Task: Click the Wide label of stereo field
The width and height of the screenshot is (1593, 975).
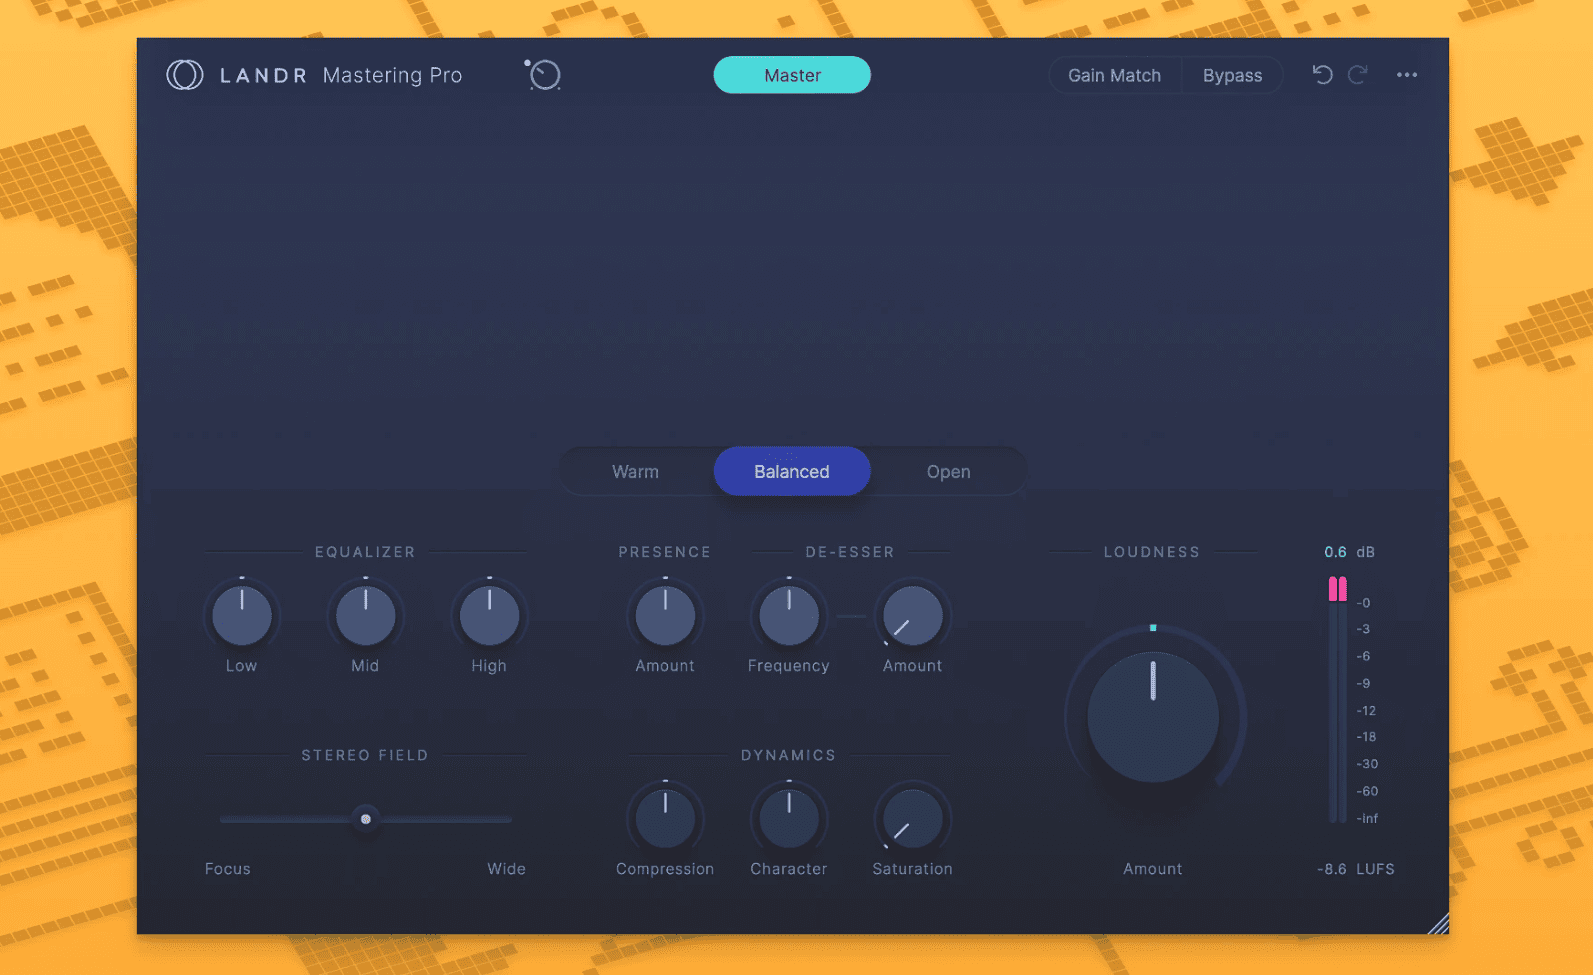Action: click(x=506, y=869)
